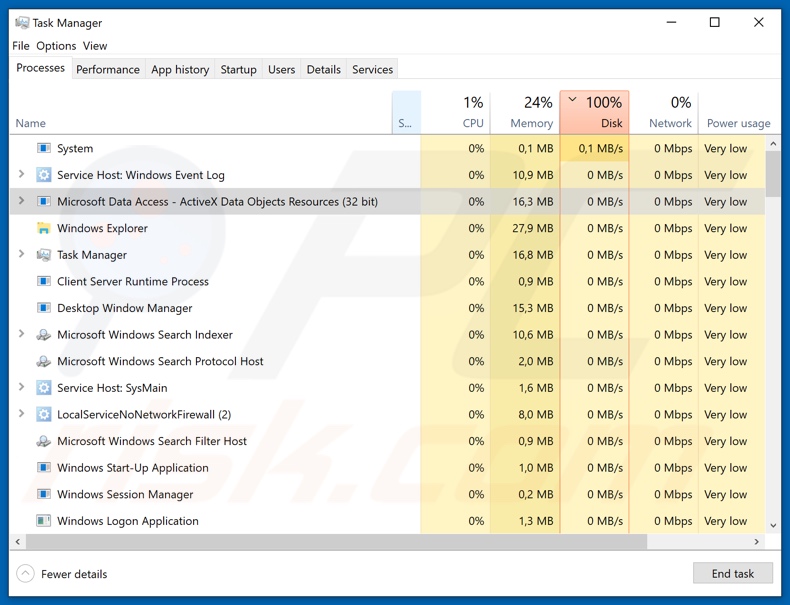This screenshot has width=790, height=605.
Task: Select the Processes tab
Action: [x=40, y=68]
